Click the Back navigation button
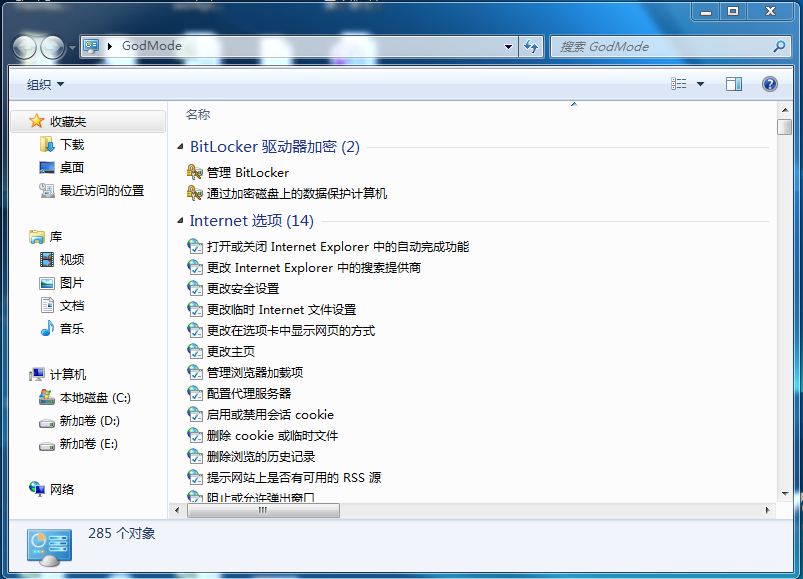The image size is (803, 579). (24, 48)
